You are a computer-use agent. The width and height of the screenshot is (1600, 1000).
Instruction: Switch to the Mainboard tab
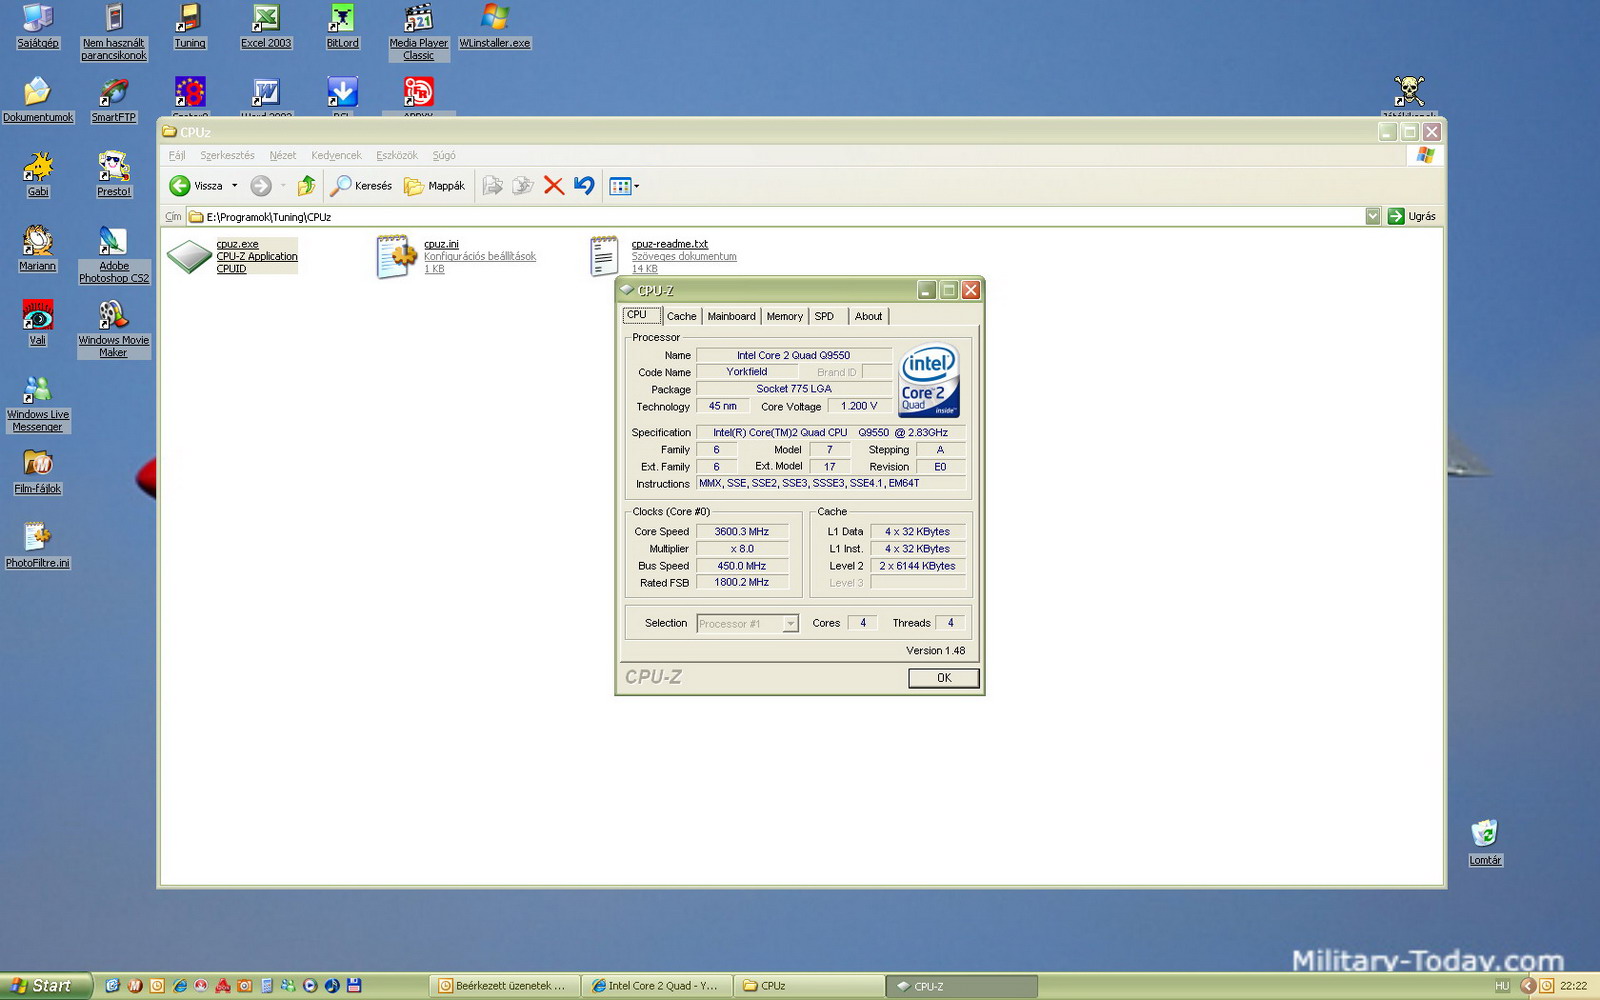tap(731, 316)
